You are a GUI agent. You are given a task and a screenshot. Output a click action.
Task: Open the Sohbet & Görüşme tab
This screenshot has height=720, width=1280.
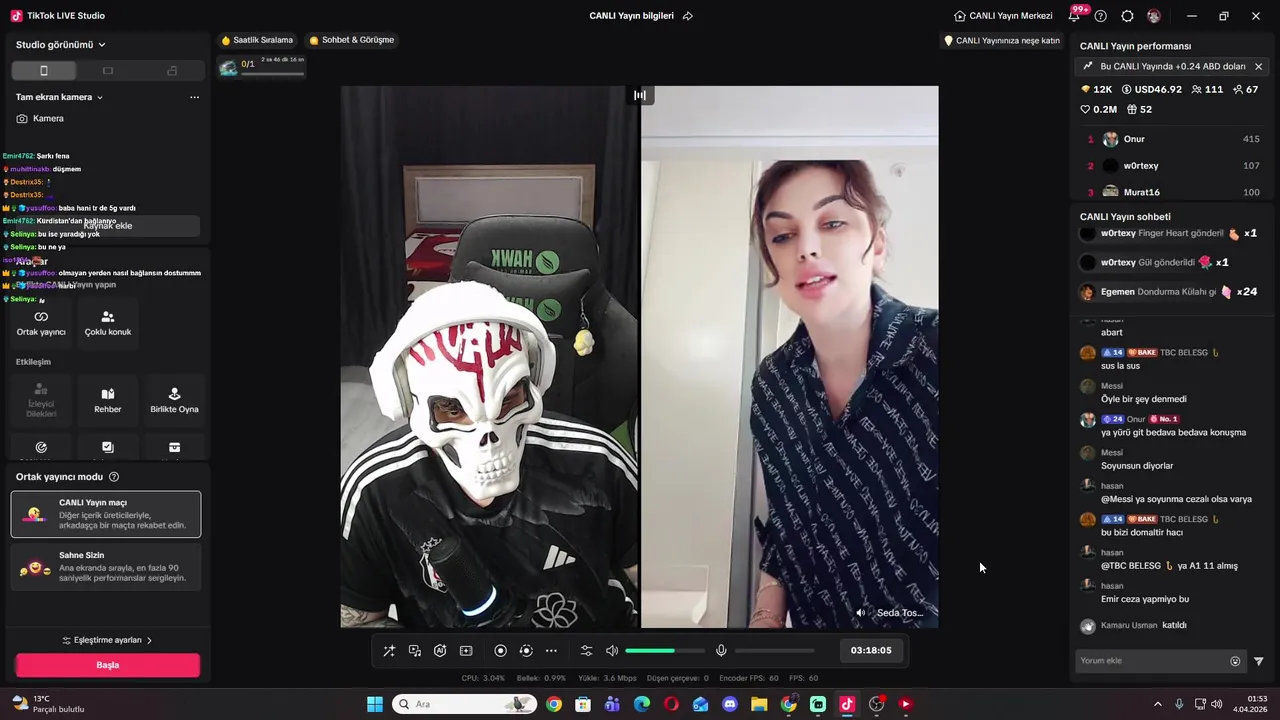[x=352, y=40]
